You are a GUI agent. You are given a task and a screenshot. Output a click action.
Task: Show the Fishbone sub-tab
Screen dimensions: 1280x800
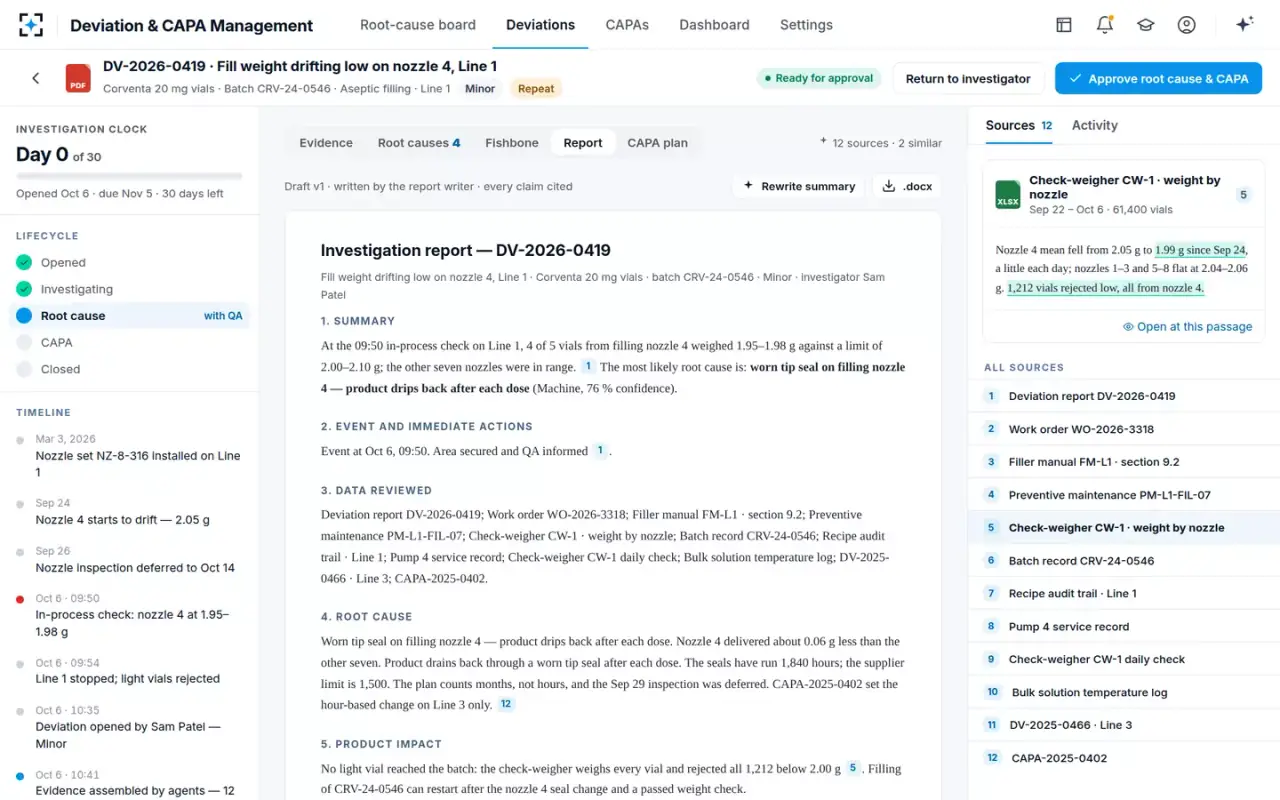(x=512, y=143)
